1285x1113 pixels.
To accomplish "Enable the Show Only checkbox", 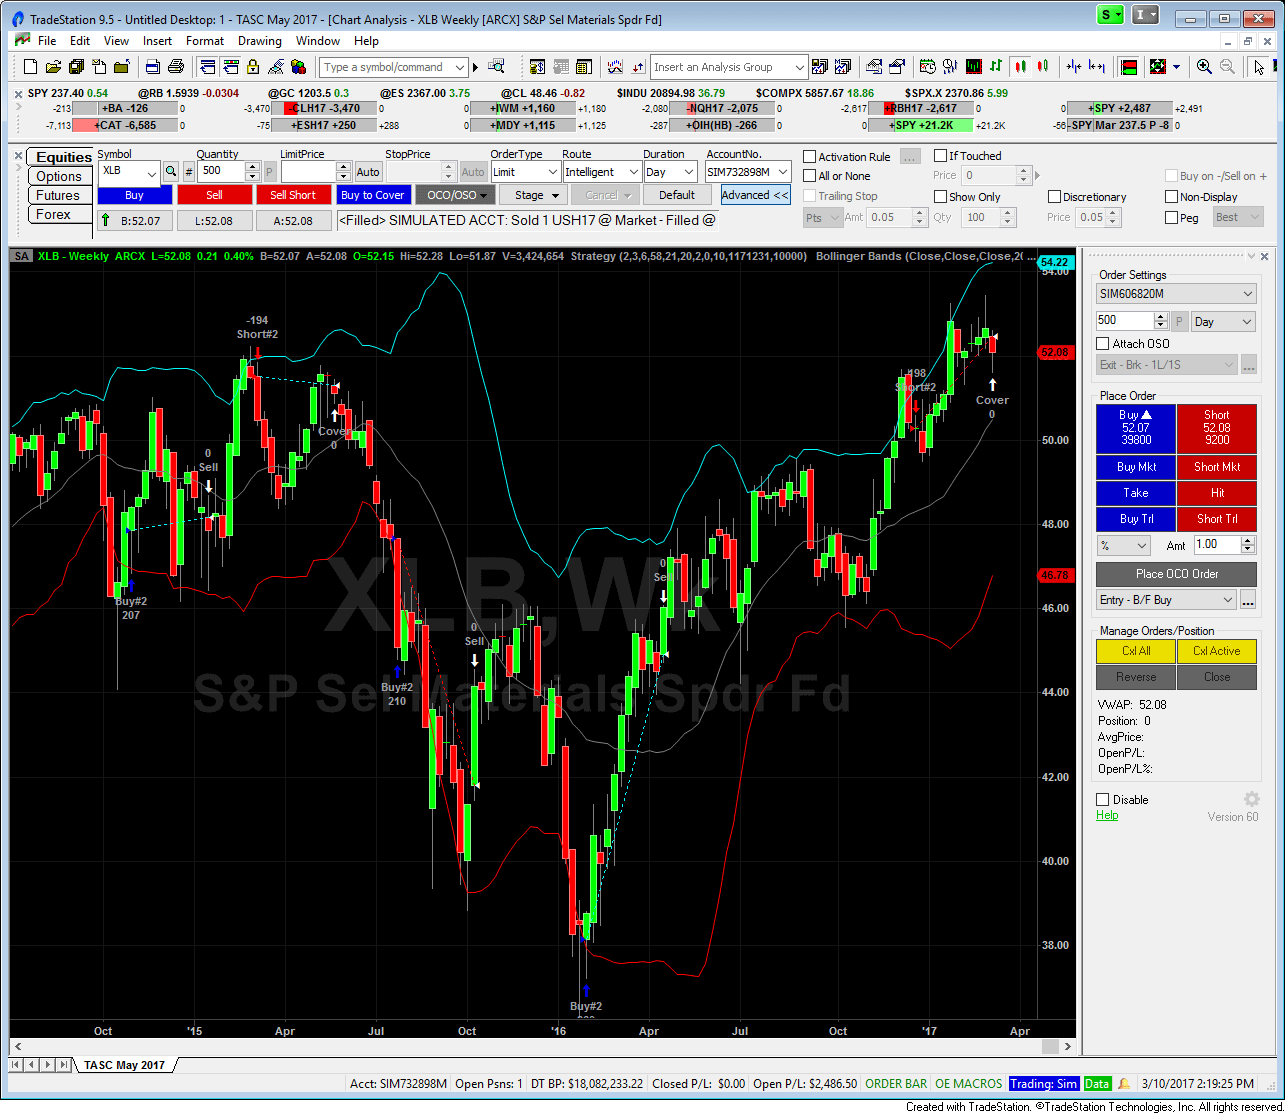I will [940, 197].
